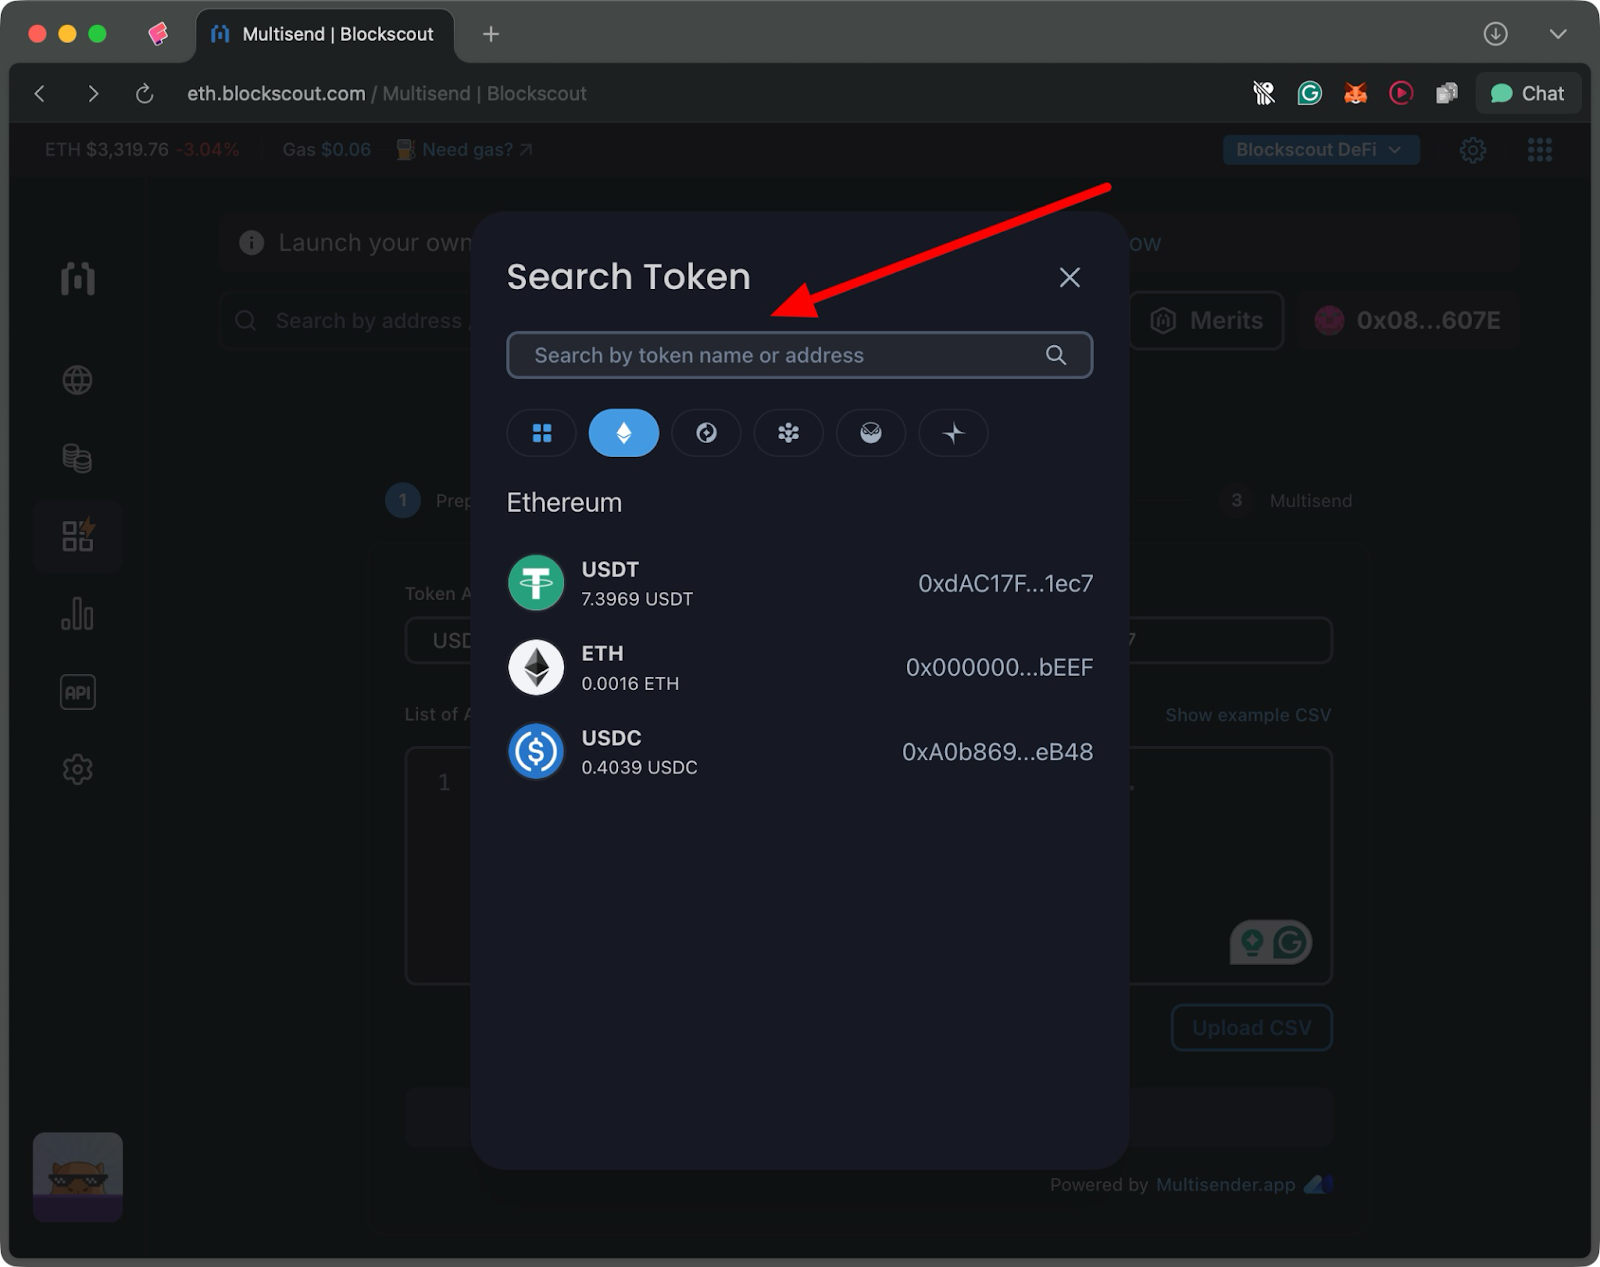Click the tokens coins icon in sidebar
The image size is (1600, 1267).
coord(77,458)
